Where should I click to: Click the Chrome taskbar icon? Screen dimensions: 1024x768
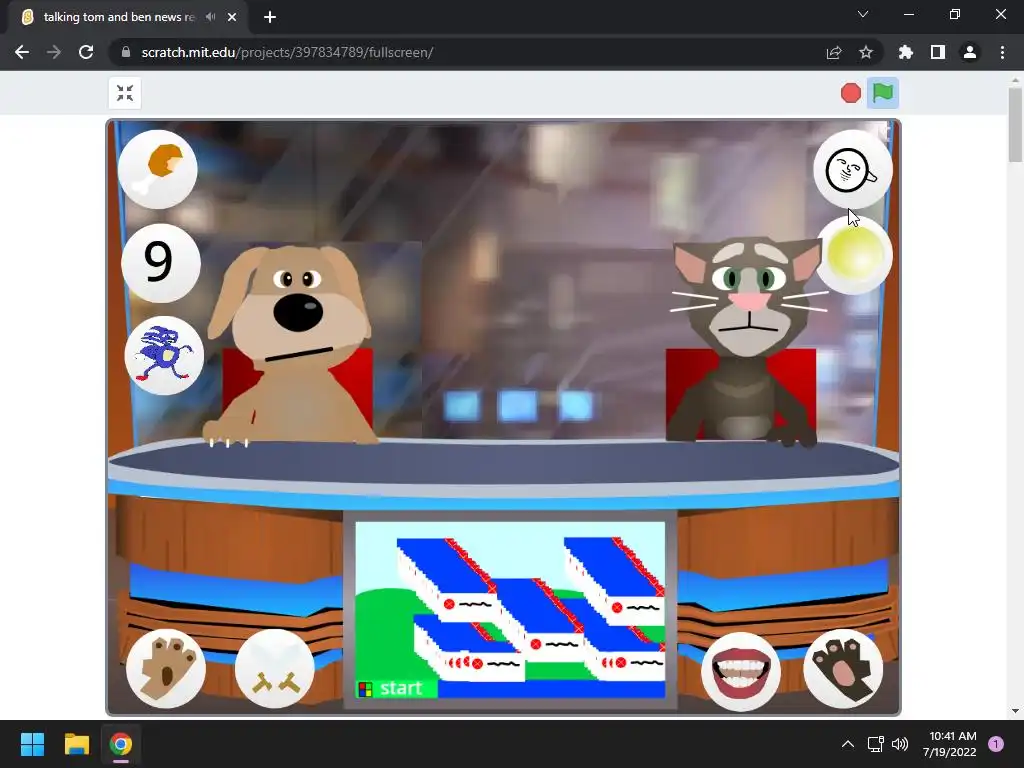tap(121, 744)
